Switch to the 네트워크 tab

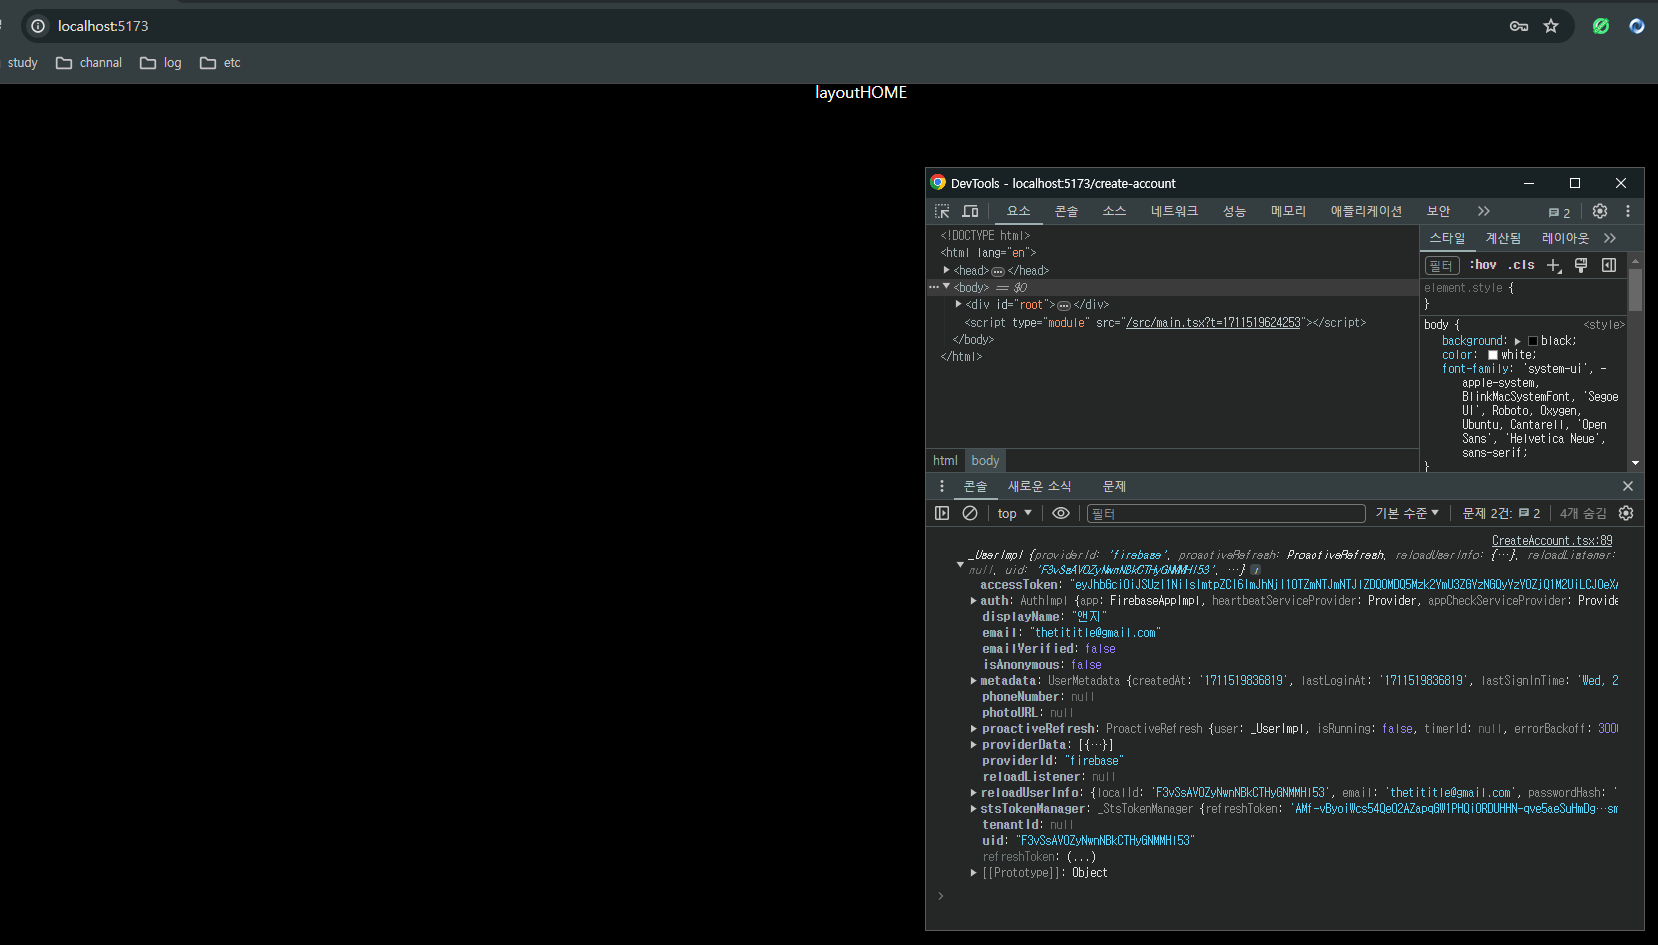click(x=1174, y=211)
